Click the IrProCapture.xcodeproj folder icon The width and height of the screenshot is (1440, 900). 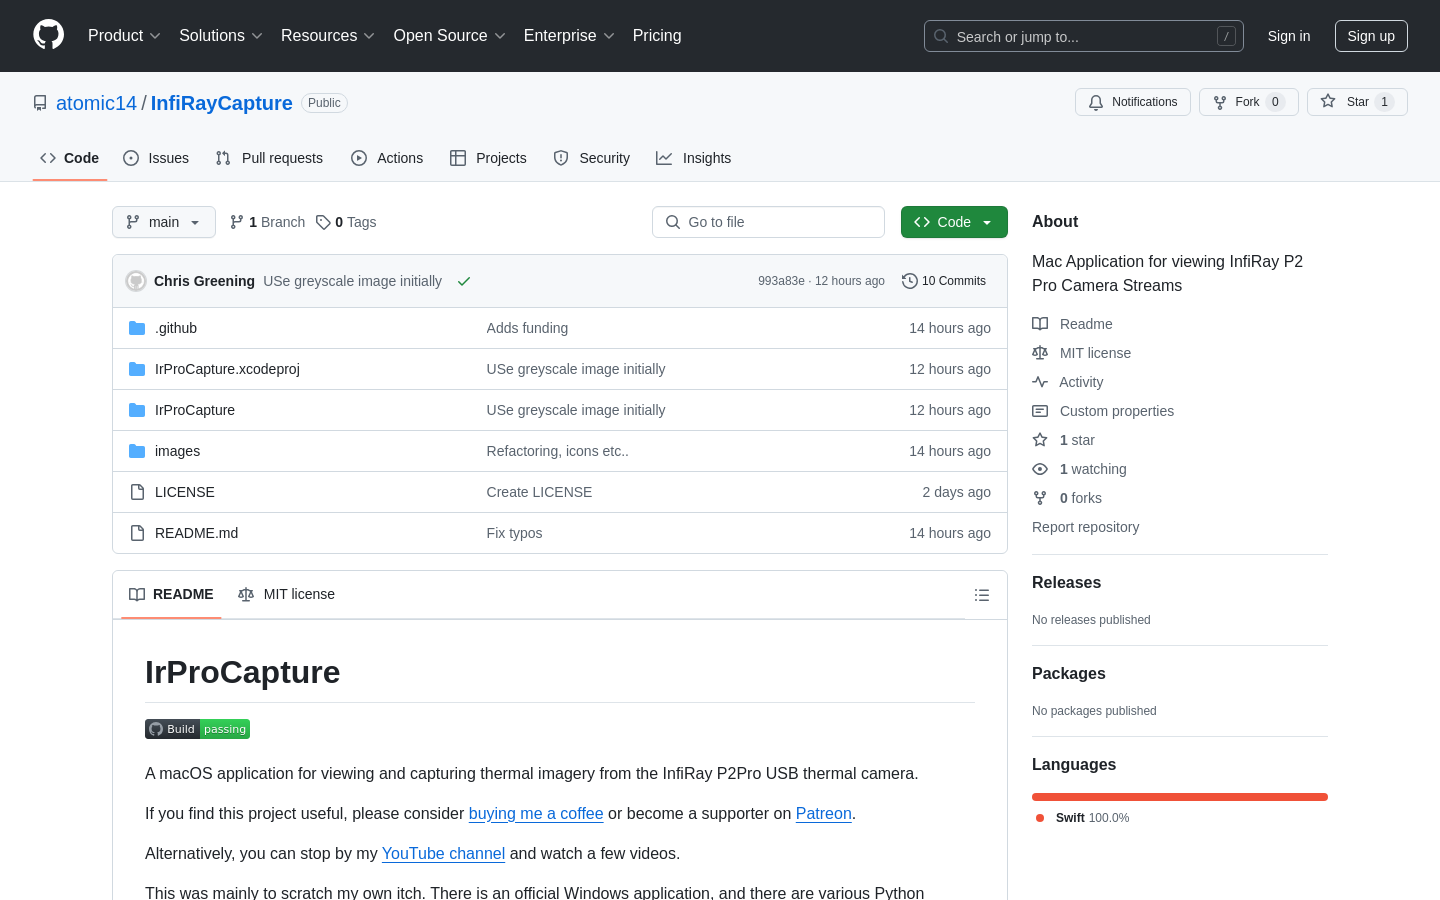(137, 369)
